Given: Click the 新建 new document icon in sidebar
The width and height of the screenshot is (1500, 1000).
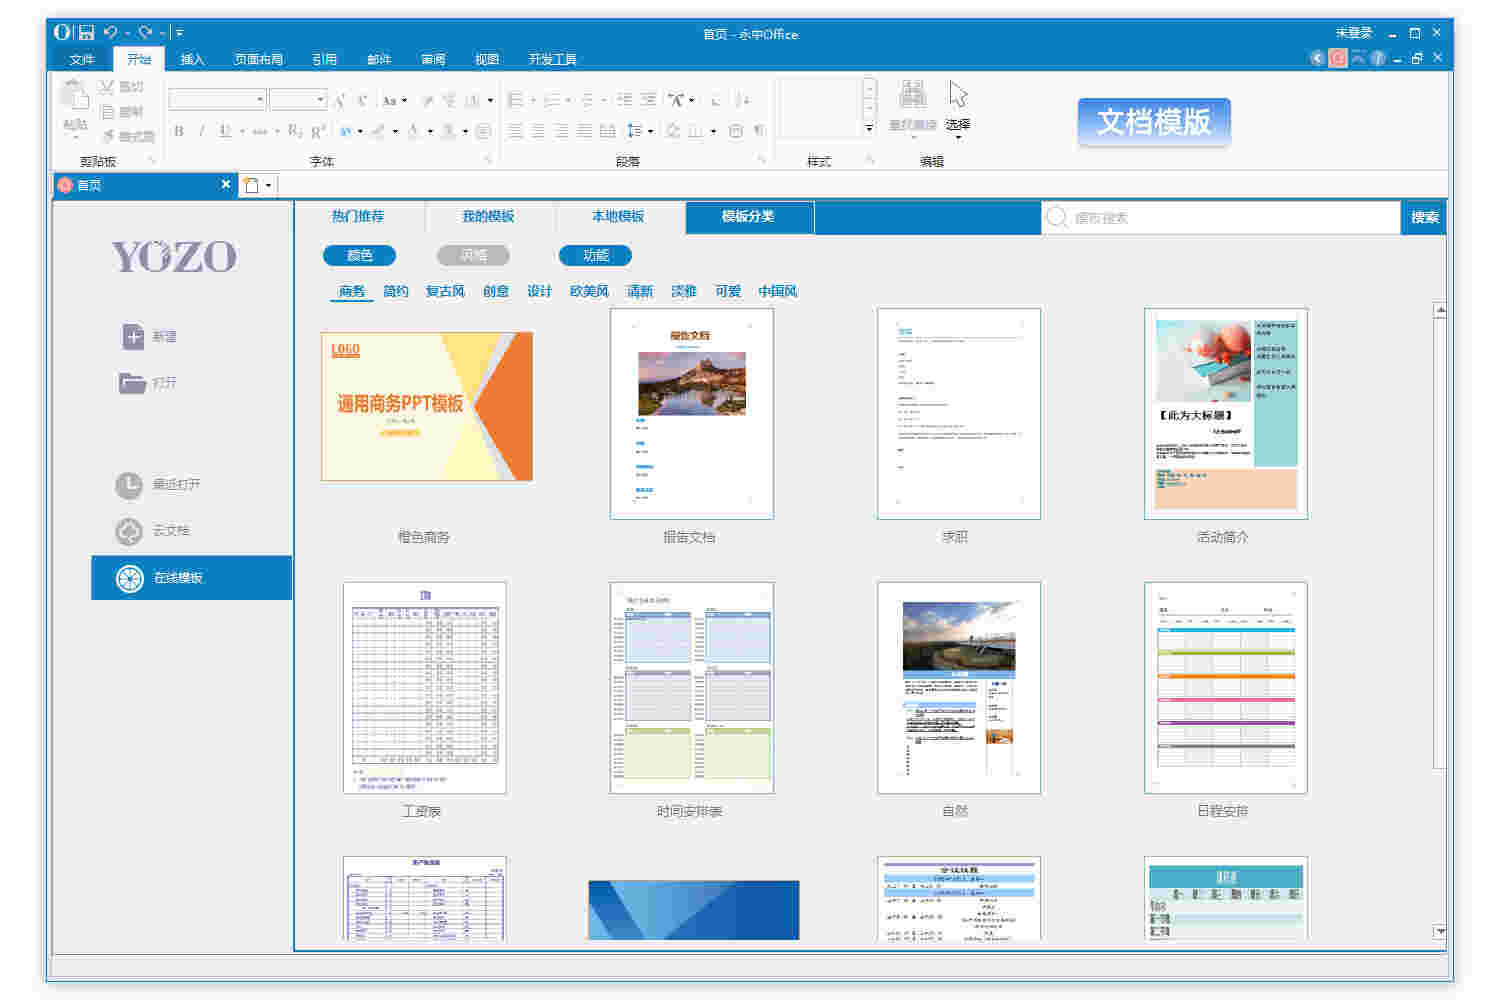Looking at the screenshot, I should click(x=133, y=336).
